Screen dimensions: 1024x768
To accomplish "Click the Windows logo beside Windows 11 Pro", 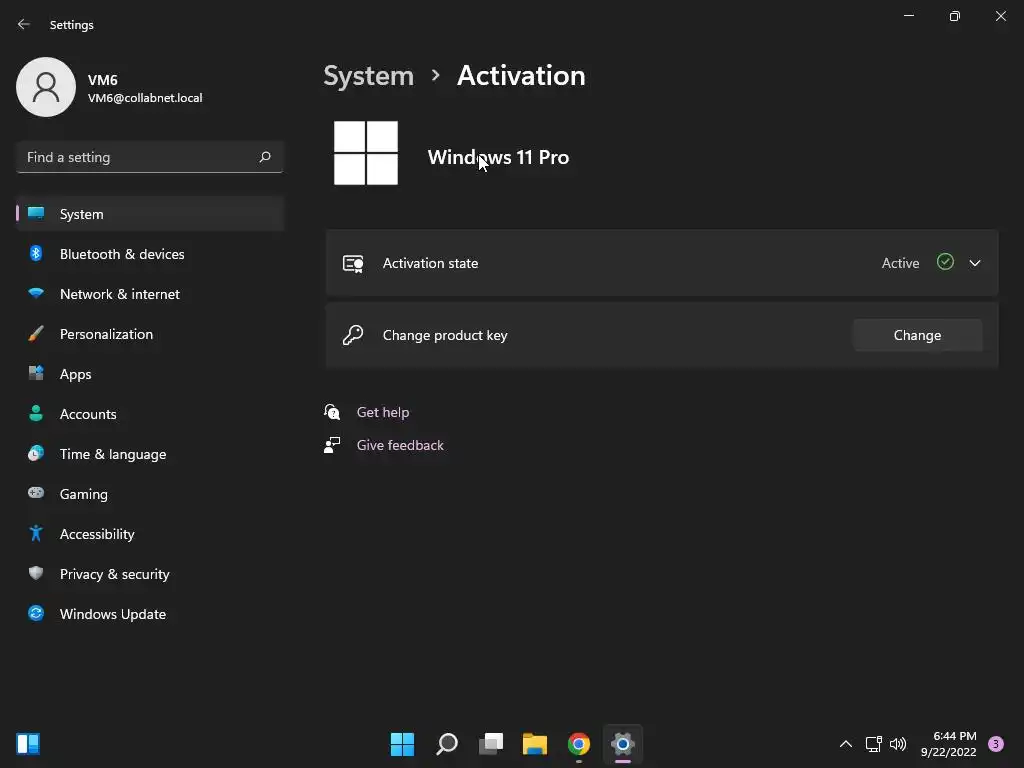I will 366,153.
